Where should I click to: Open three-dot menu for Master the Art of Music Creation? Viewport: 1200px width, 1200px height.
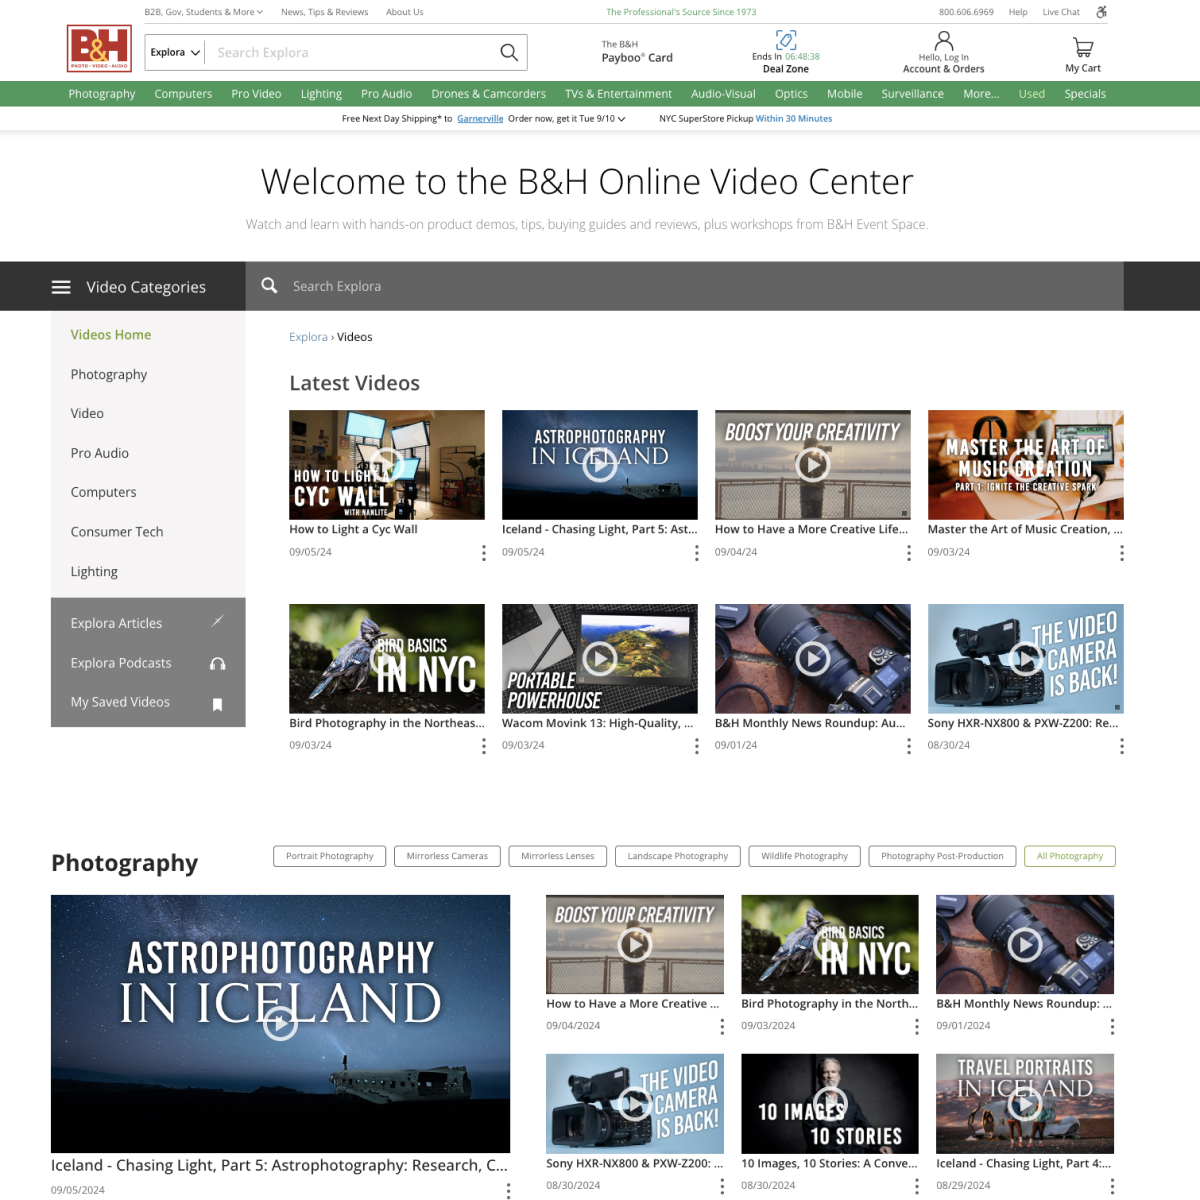1122,553
